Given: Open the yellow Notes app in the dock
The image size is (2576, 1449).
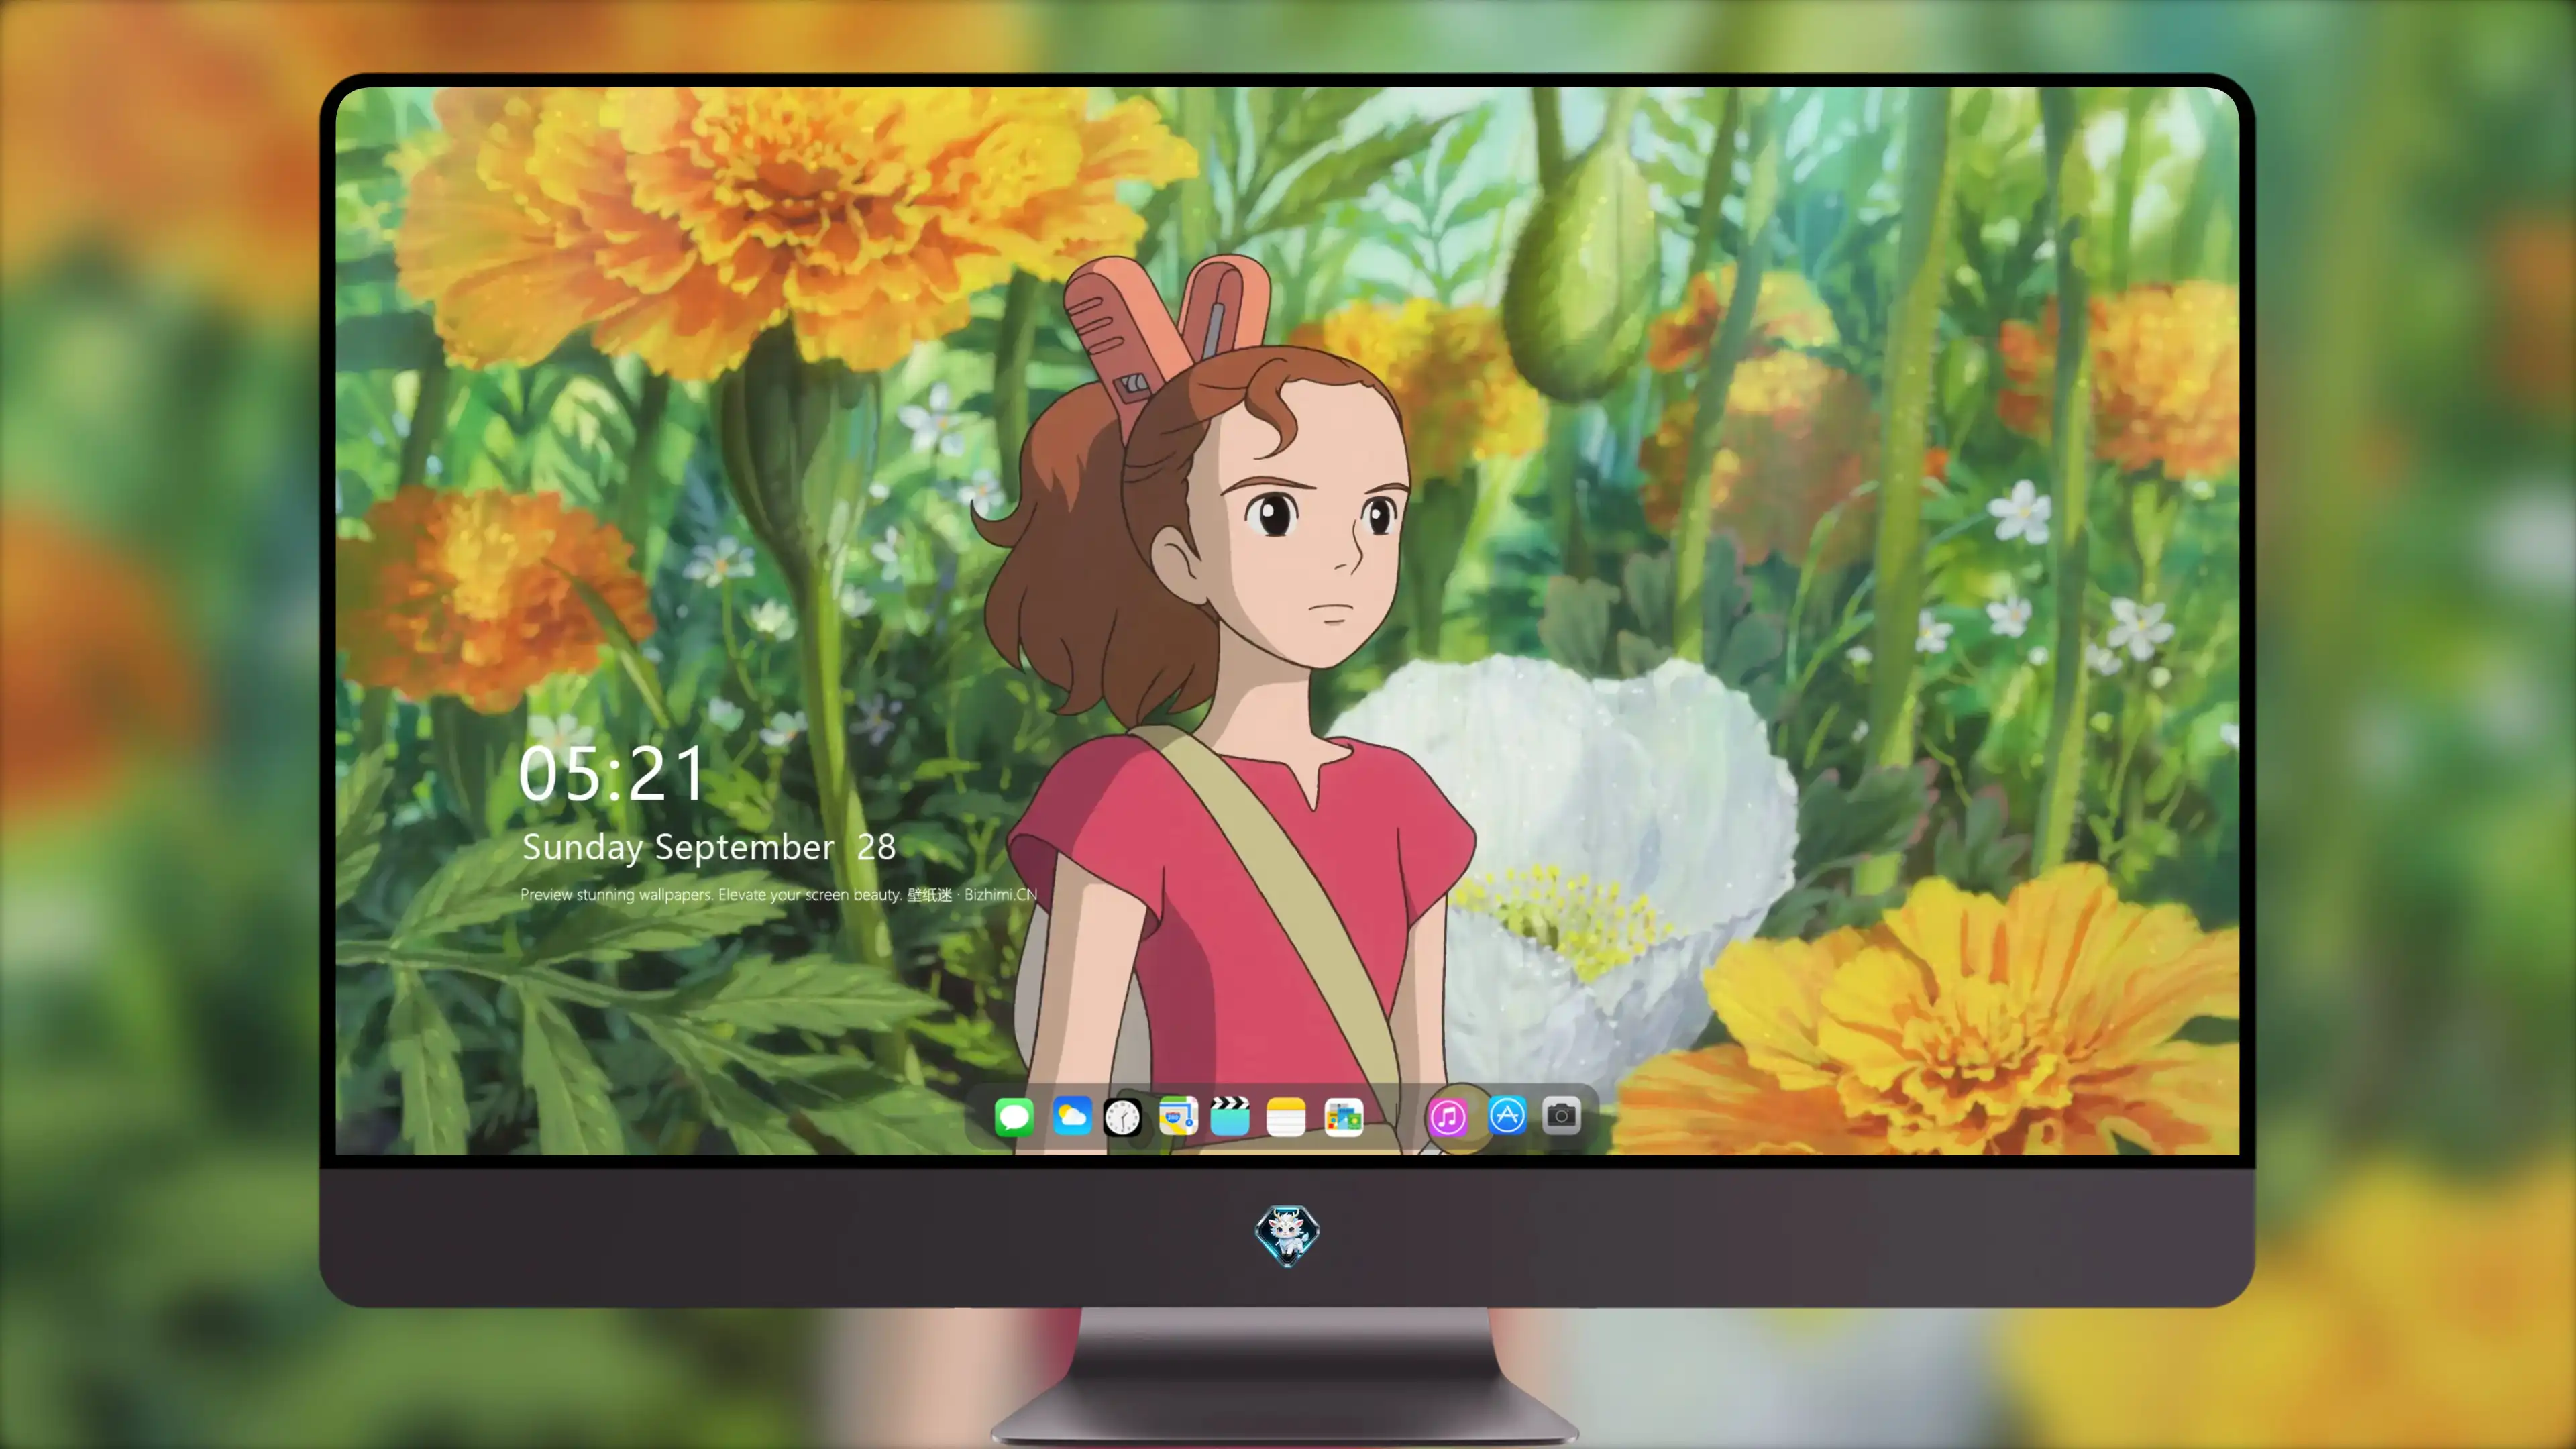Looking at the screenshot, I should click(x=1286, y=1116).
